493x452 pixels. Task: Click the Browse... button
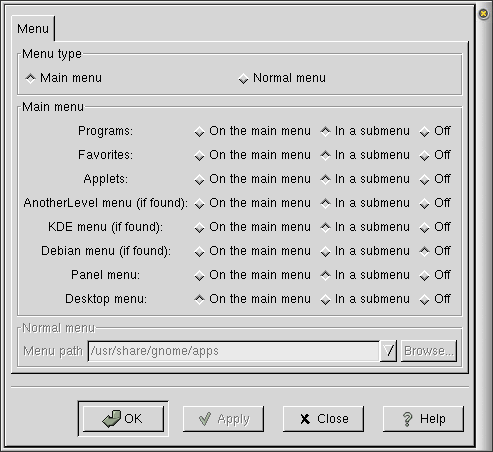coord(429,351)
